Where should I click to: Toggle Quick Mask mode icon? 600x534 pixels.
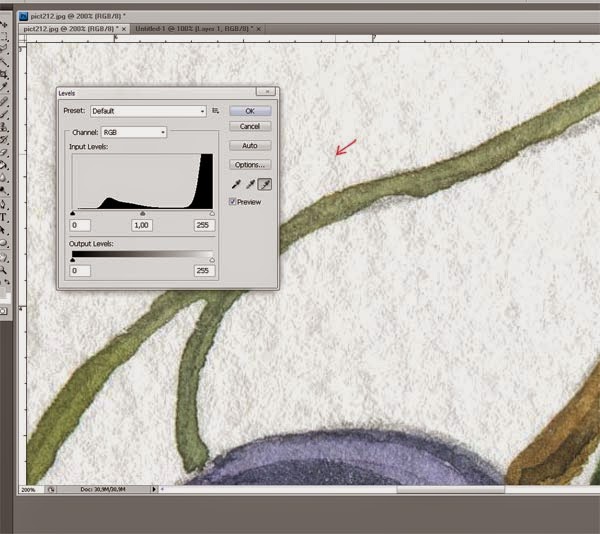point(4,311)
